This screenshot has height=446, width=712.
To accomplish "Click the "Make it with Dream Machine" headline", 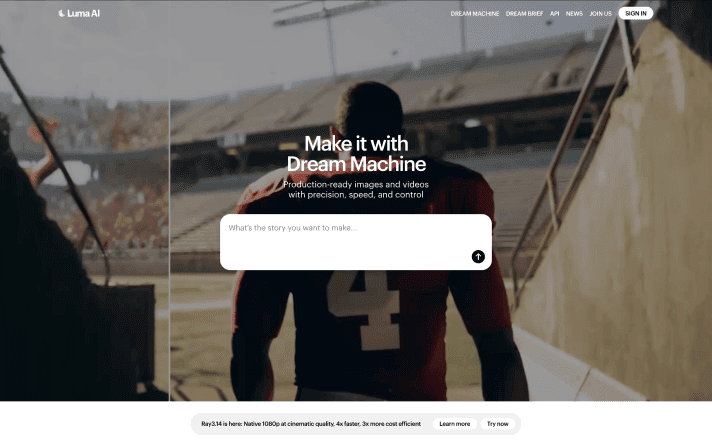I will (356, 154).
